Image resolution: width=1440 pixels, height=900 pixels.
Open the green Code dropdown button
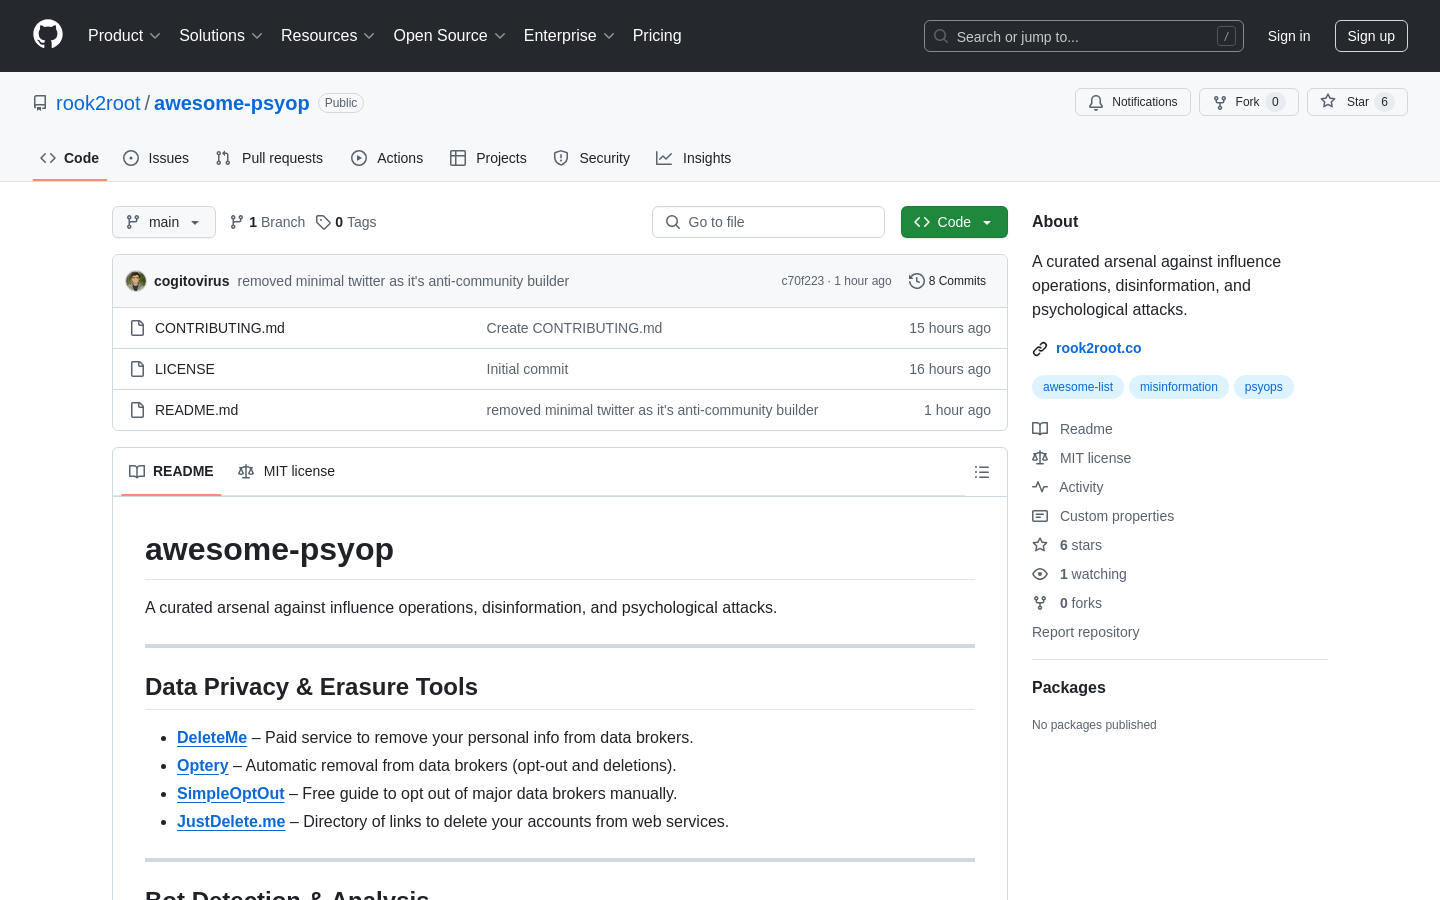click(954, 222)
